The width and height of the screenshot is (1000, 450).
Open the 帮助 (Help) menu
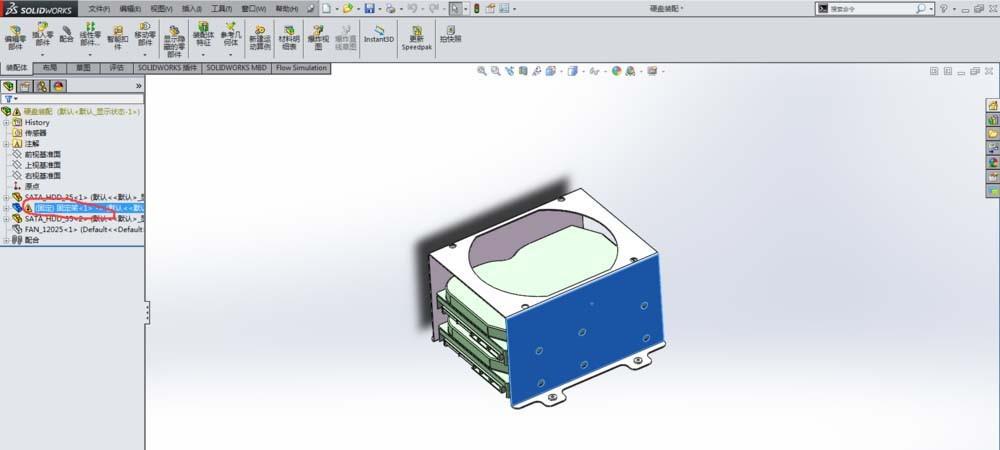[x=287, y=9]
